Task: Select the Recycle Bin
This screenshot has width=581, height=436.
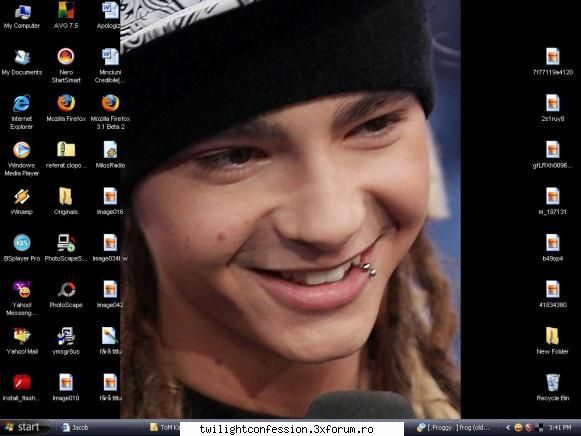Action: coord(552,387)
